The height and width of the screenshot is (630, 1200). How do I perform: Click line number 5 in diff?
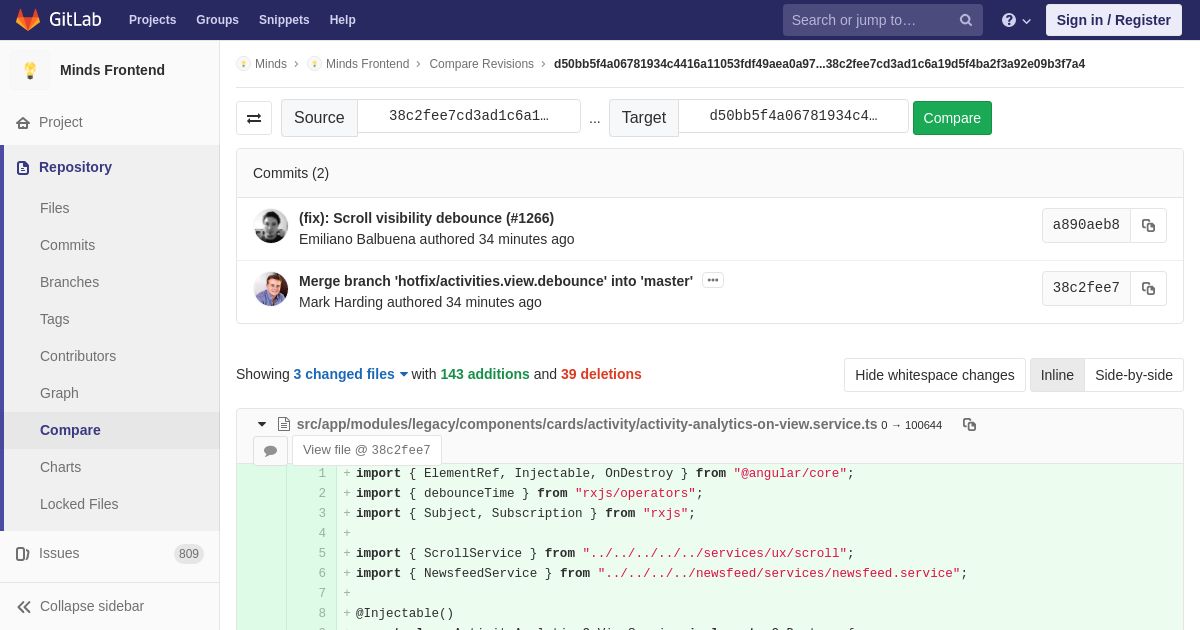(x=322, y=554)
